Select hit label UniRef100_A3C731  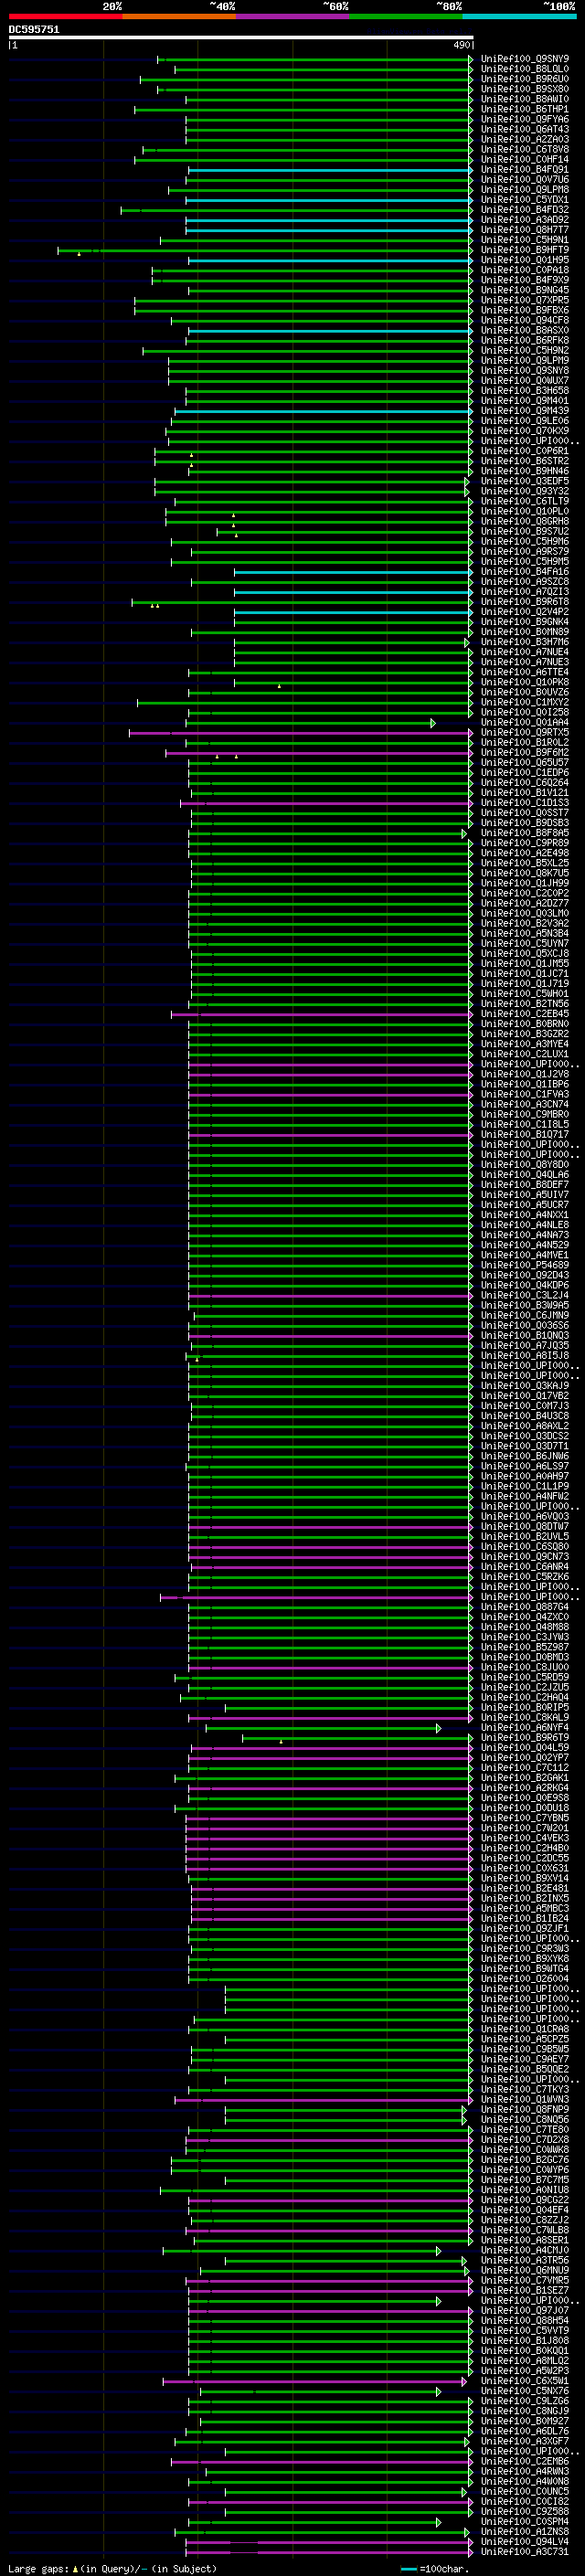point(525,2552)
